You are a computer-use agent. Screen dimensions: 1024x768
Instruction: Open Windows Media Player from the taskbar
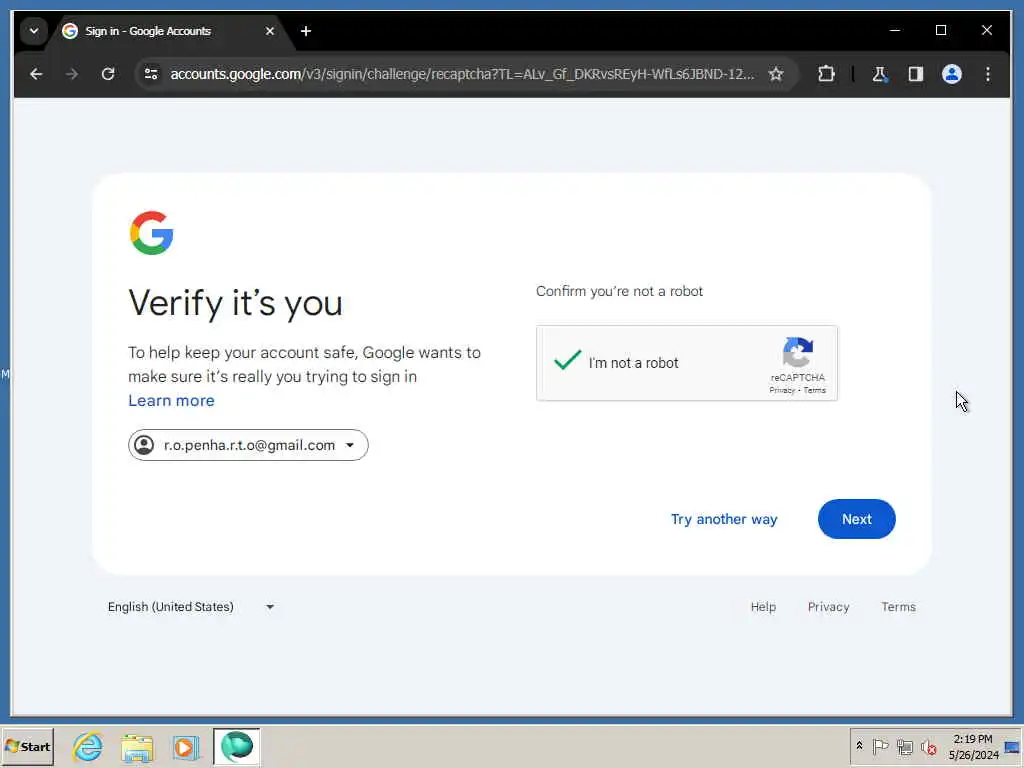tap(185, 747)
